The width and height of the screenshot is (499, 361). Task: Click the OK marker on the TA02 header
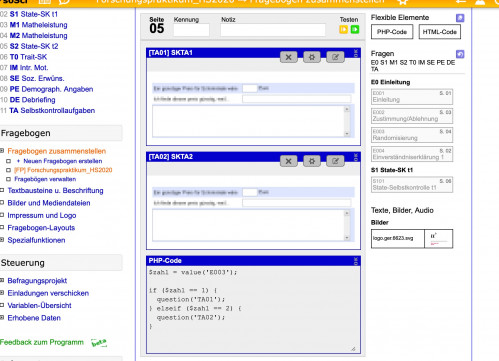[x=356, y=157]
